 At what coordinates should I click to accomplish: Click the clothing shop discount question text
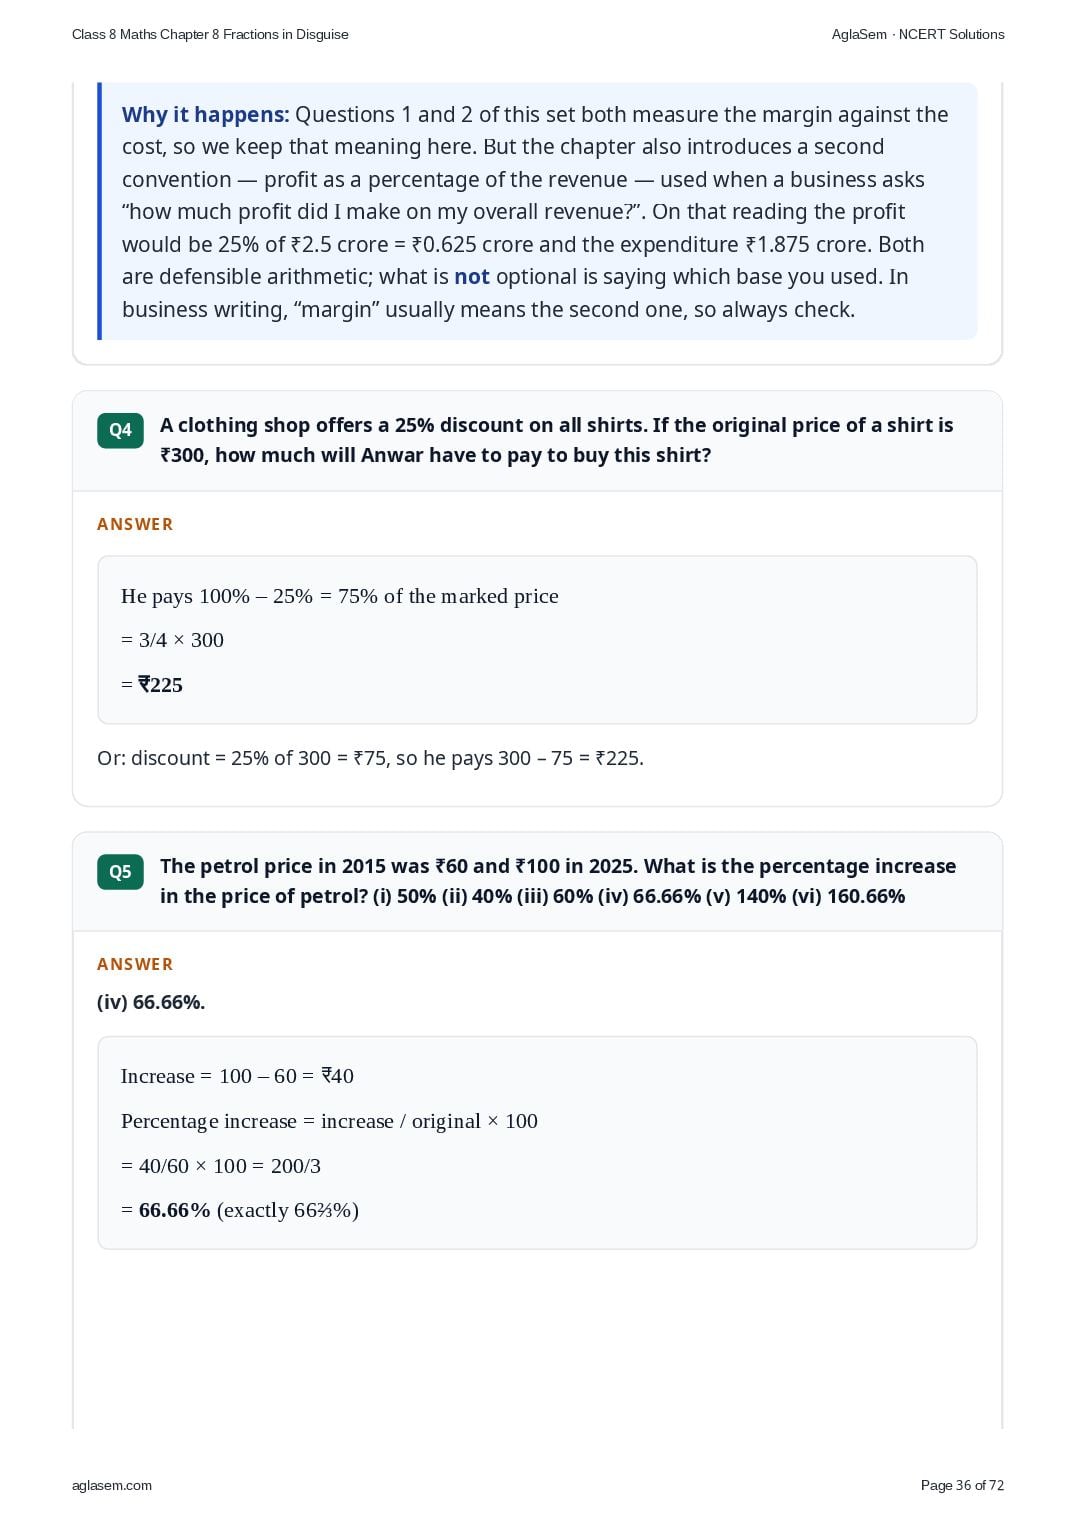click(557, 440)
